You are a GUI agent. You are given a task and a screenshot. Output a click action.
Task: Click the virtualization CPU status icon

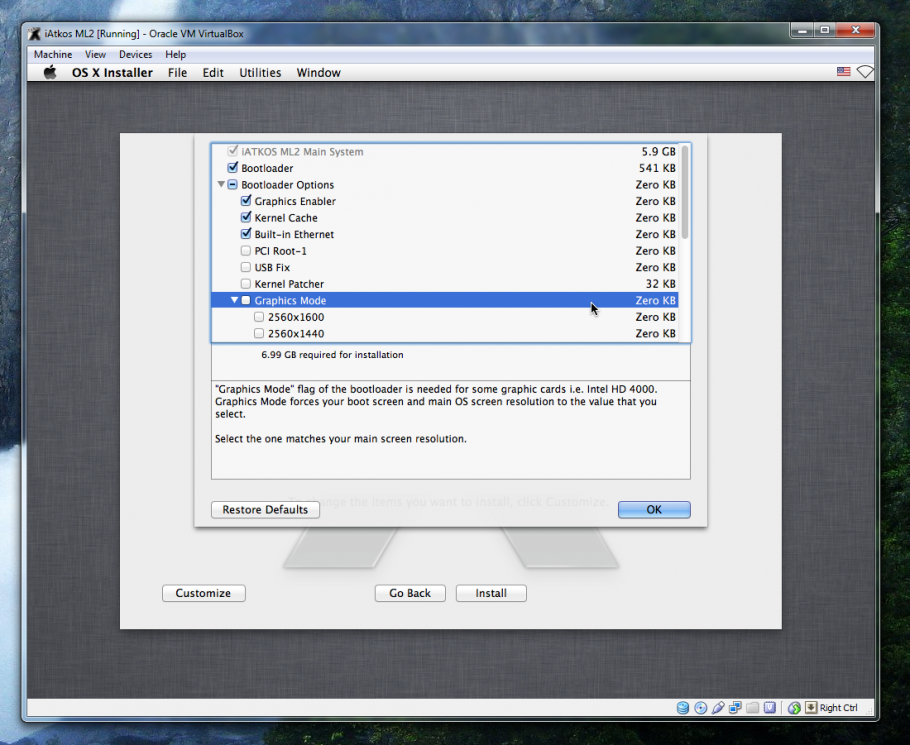click(770, 707)
